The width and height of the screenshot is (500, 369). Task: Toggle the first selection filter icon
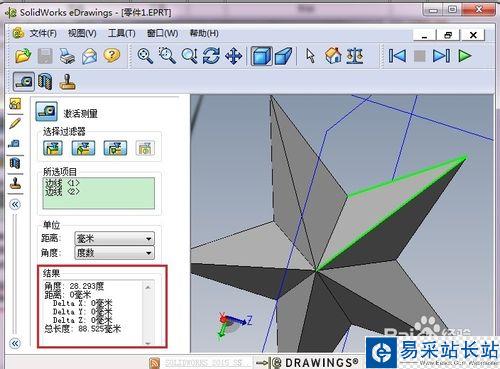point(53,148)
